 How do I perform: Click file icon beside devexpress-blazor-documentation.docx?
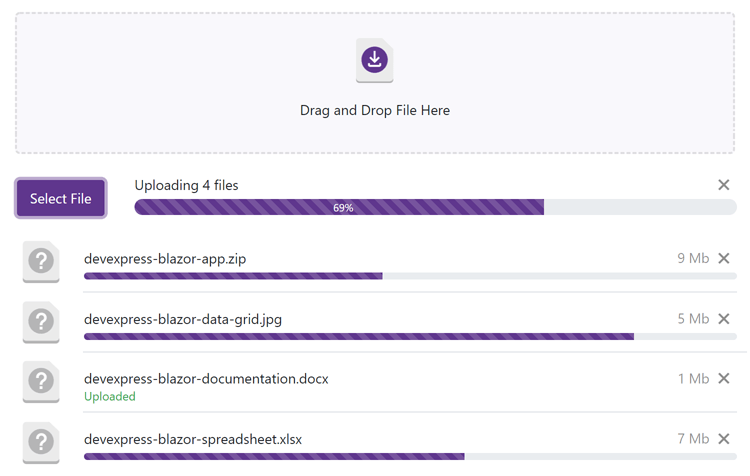point(41,382)
